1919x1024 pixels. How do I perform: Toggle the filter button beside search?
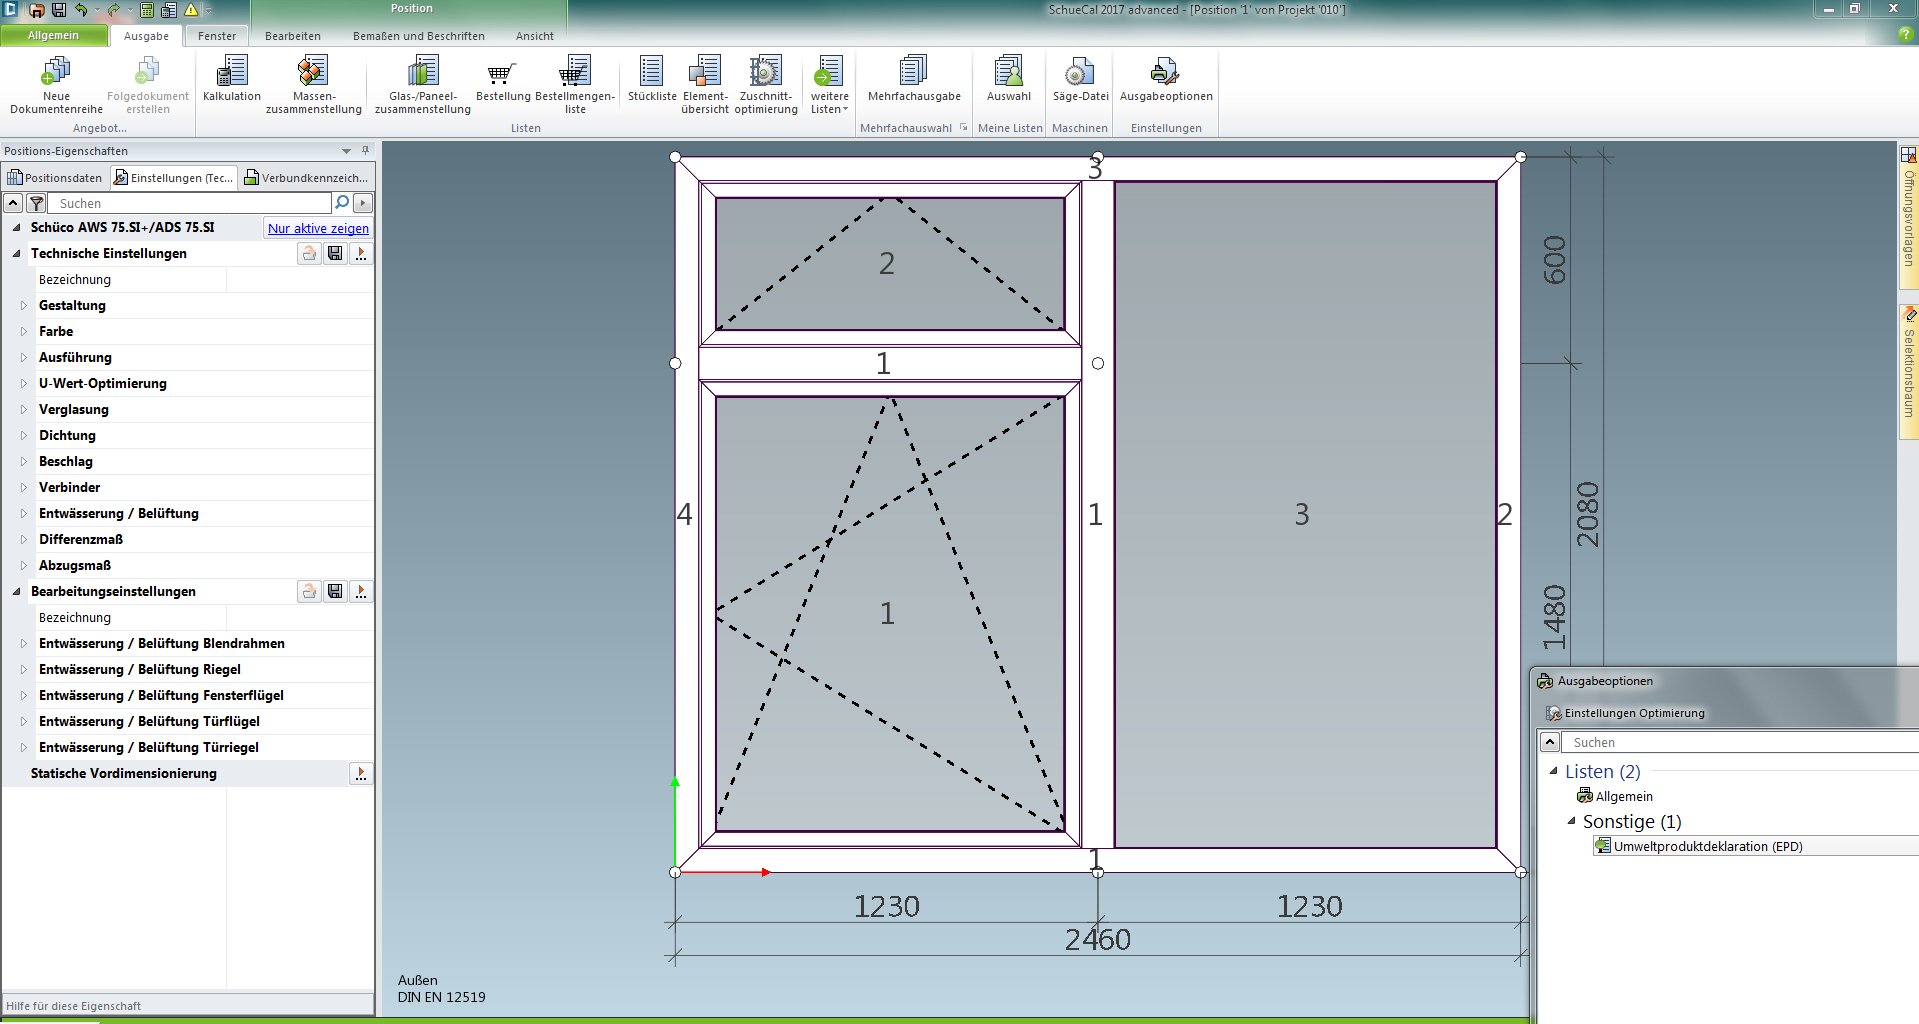pyautogui.click(x=36, y=203)
